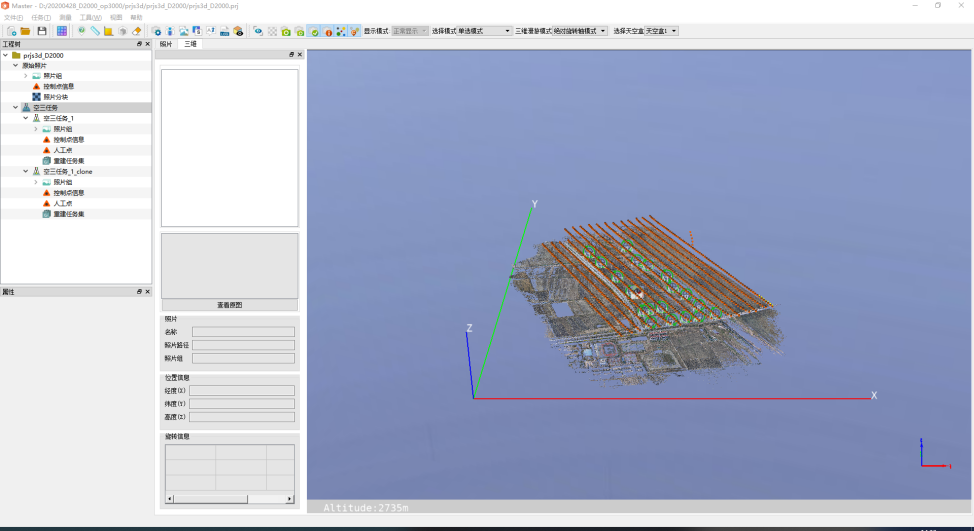This screenshot has height=531, width=974.
Task: Select the 照片分块 tree item
Action: (x=55, y=97)
